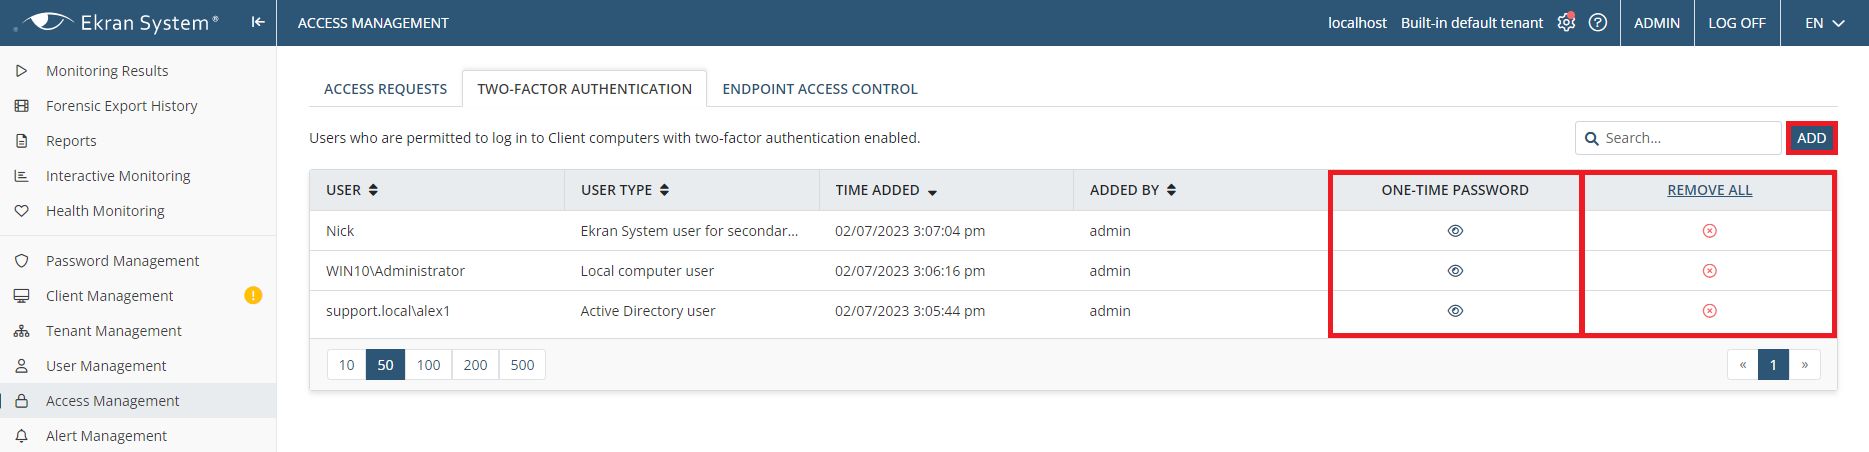Viewport: 1869px width, 452px height.
Task: Click the Password Management shield icon
Action: [x=21, y=261]
